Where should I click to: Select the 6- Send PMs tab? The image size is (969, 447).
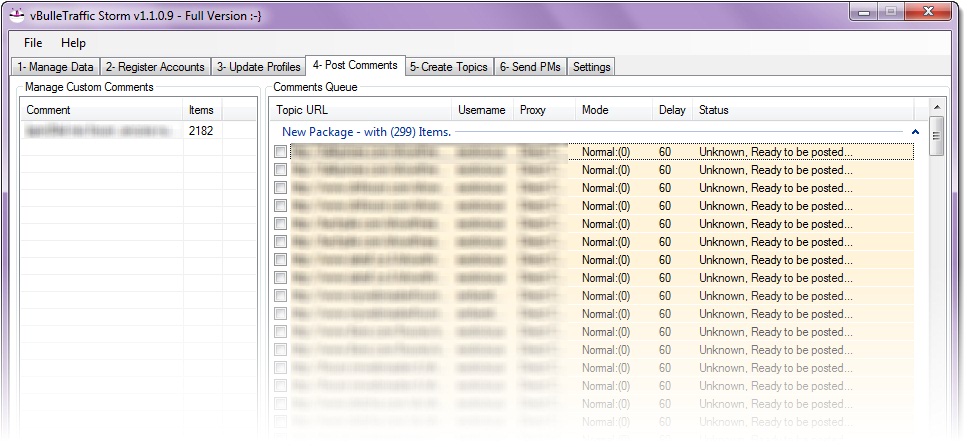[530, 67]
